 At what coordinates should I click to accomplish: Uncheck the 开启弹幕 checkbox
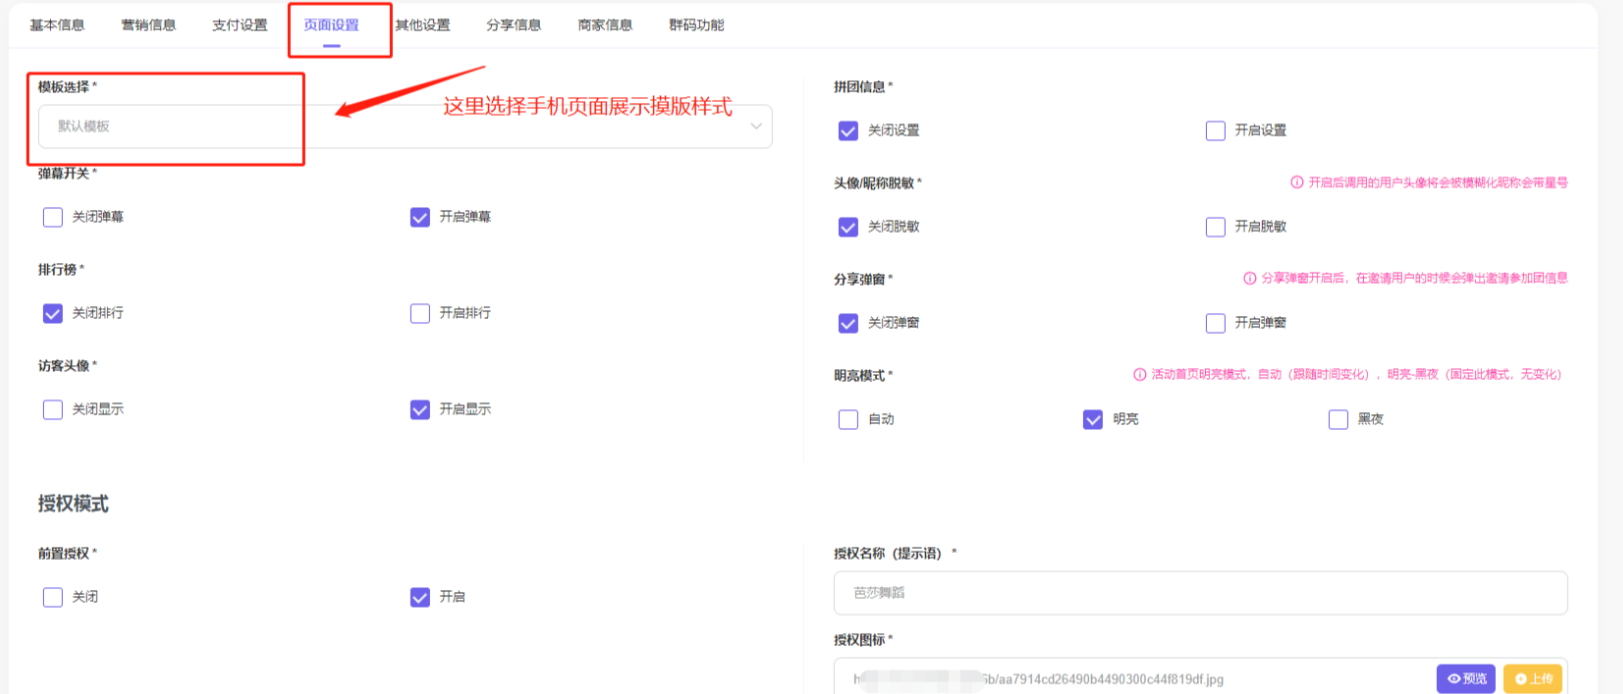420,217
